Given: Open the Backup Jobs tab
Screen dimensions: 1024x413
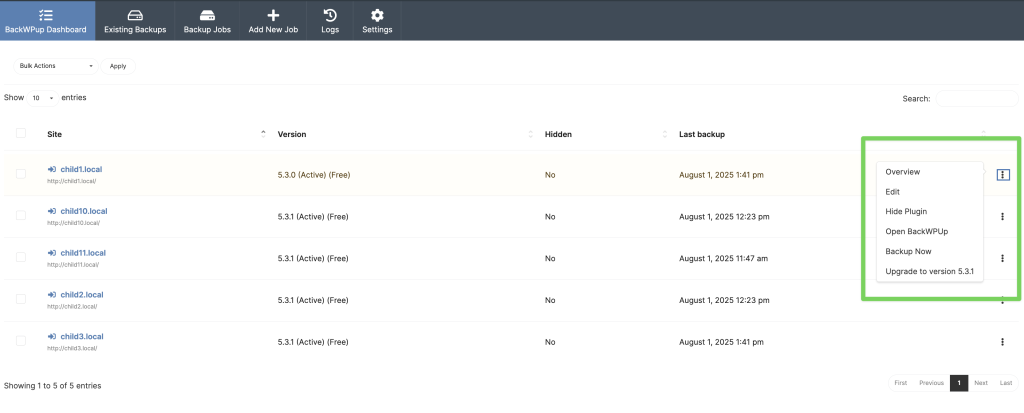Looking at the screenshot, I should coord(207,20).
